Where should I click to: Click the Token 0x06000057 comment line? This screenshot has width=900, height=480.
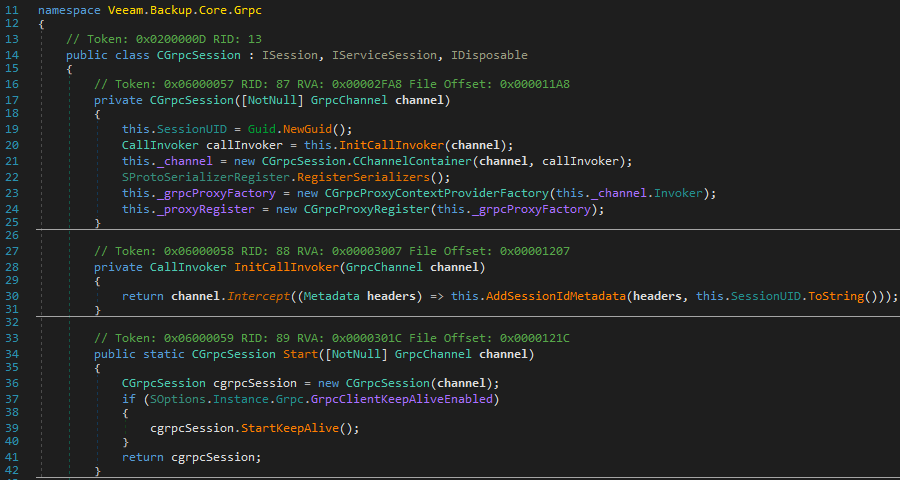(x=332, y=85)
